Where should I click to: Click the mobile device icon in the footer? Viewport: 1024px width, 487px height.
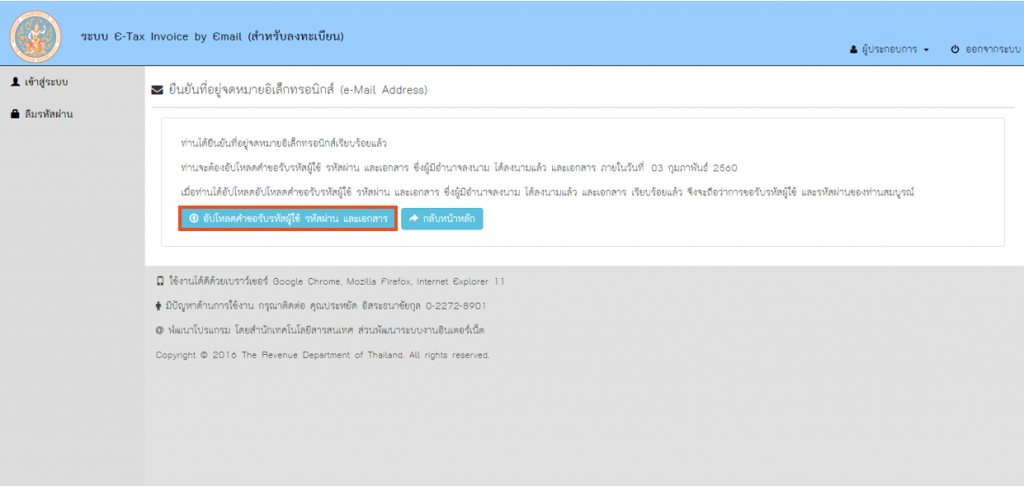click(159, 282)
